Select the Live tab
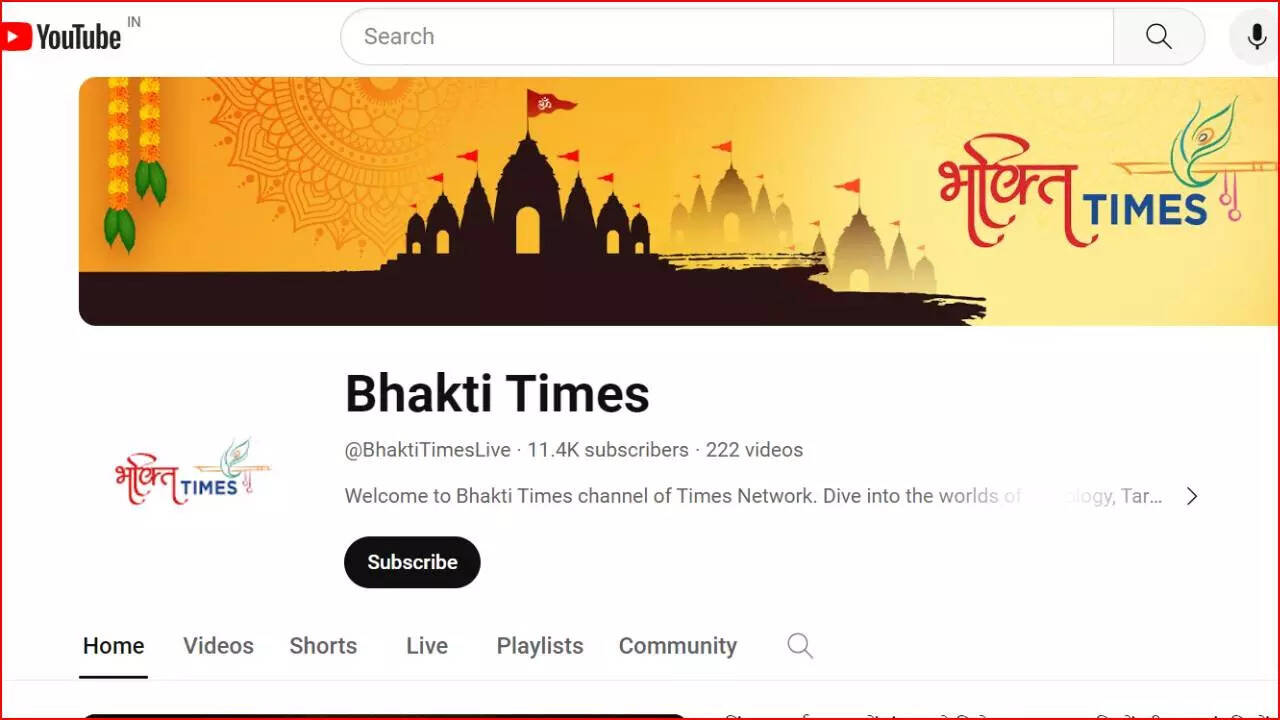1280x720 pixels. pos(427,646)
